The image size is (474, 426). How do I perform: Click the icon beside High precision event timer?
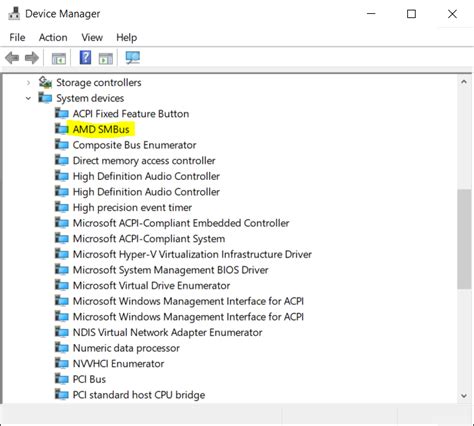(x=62, y=207)
